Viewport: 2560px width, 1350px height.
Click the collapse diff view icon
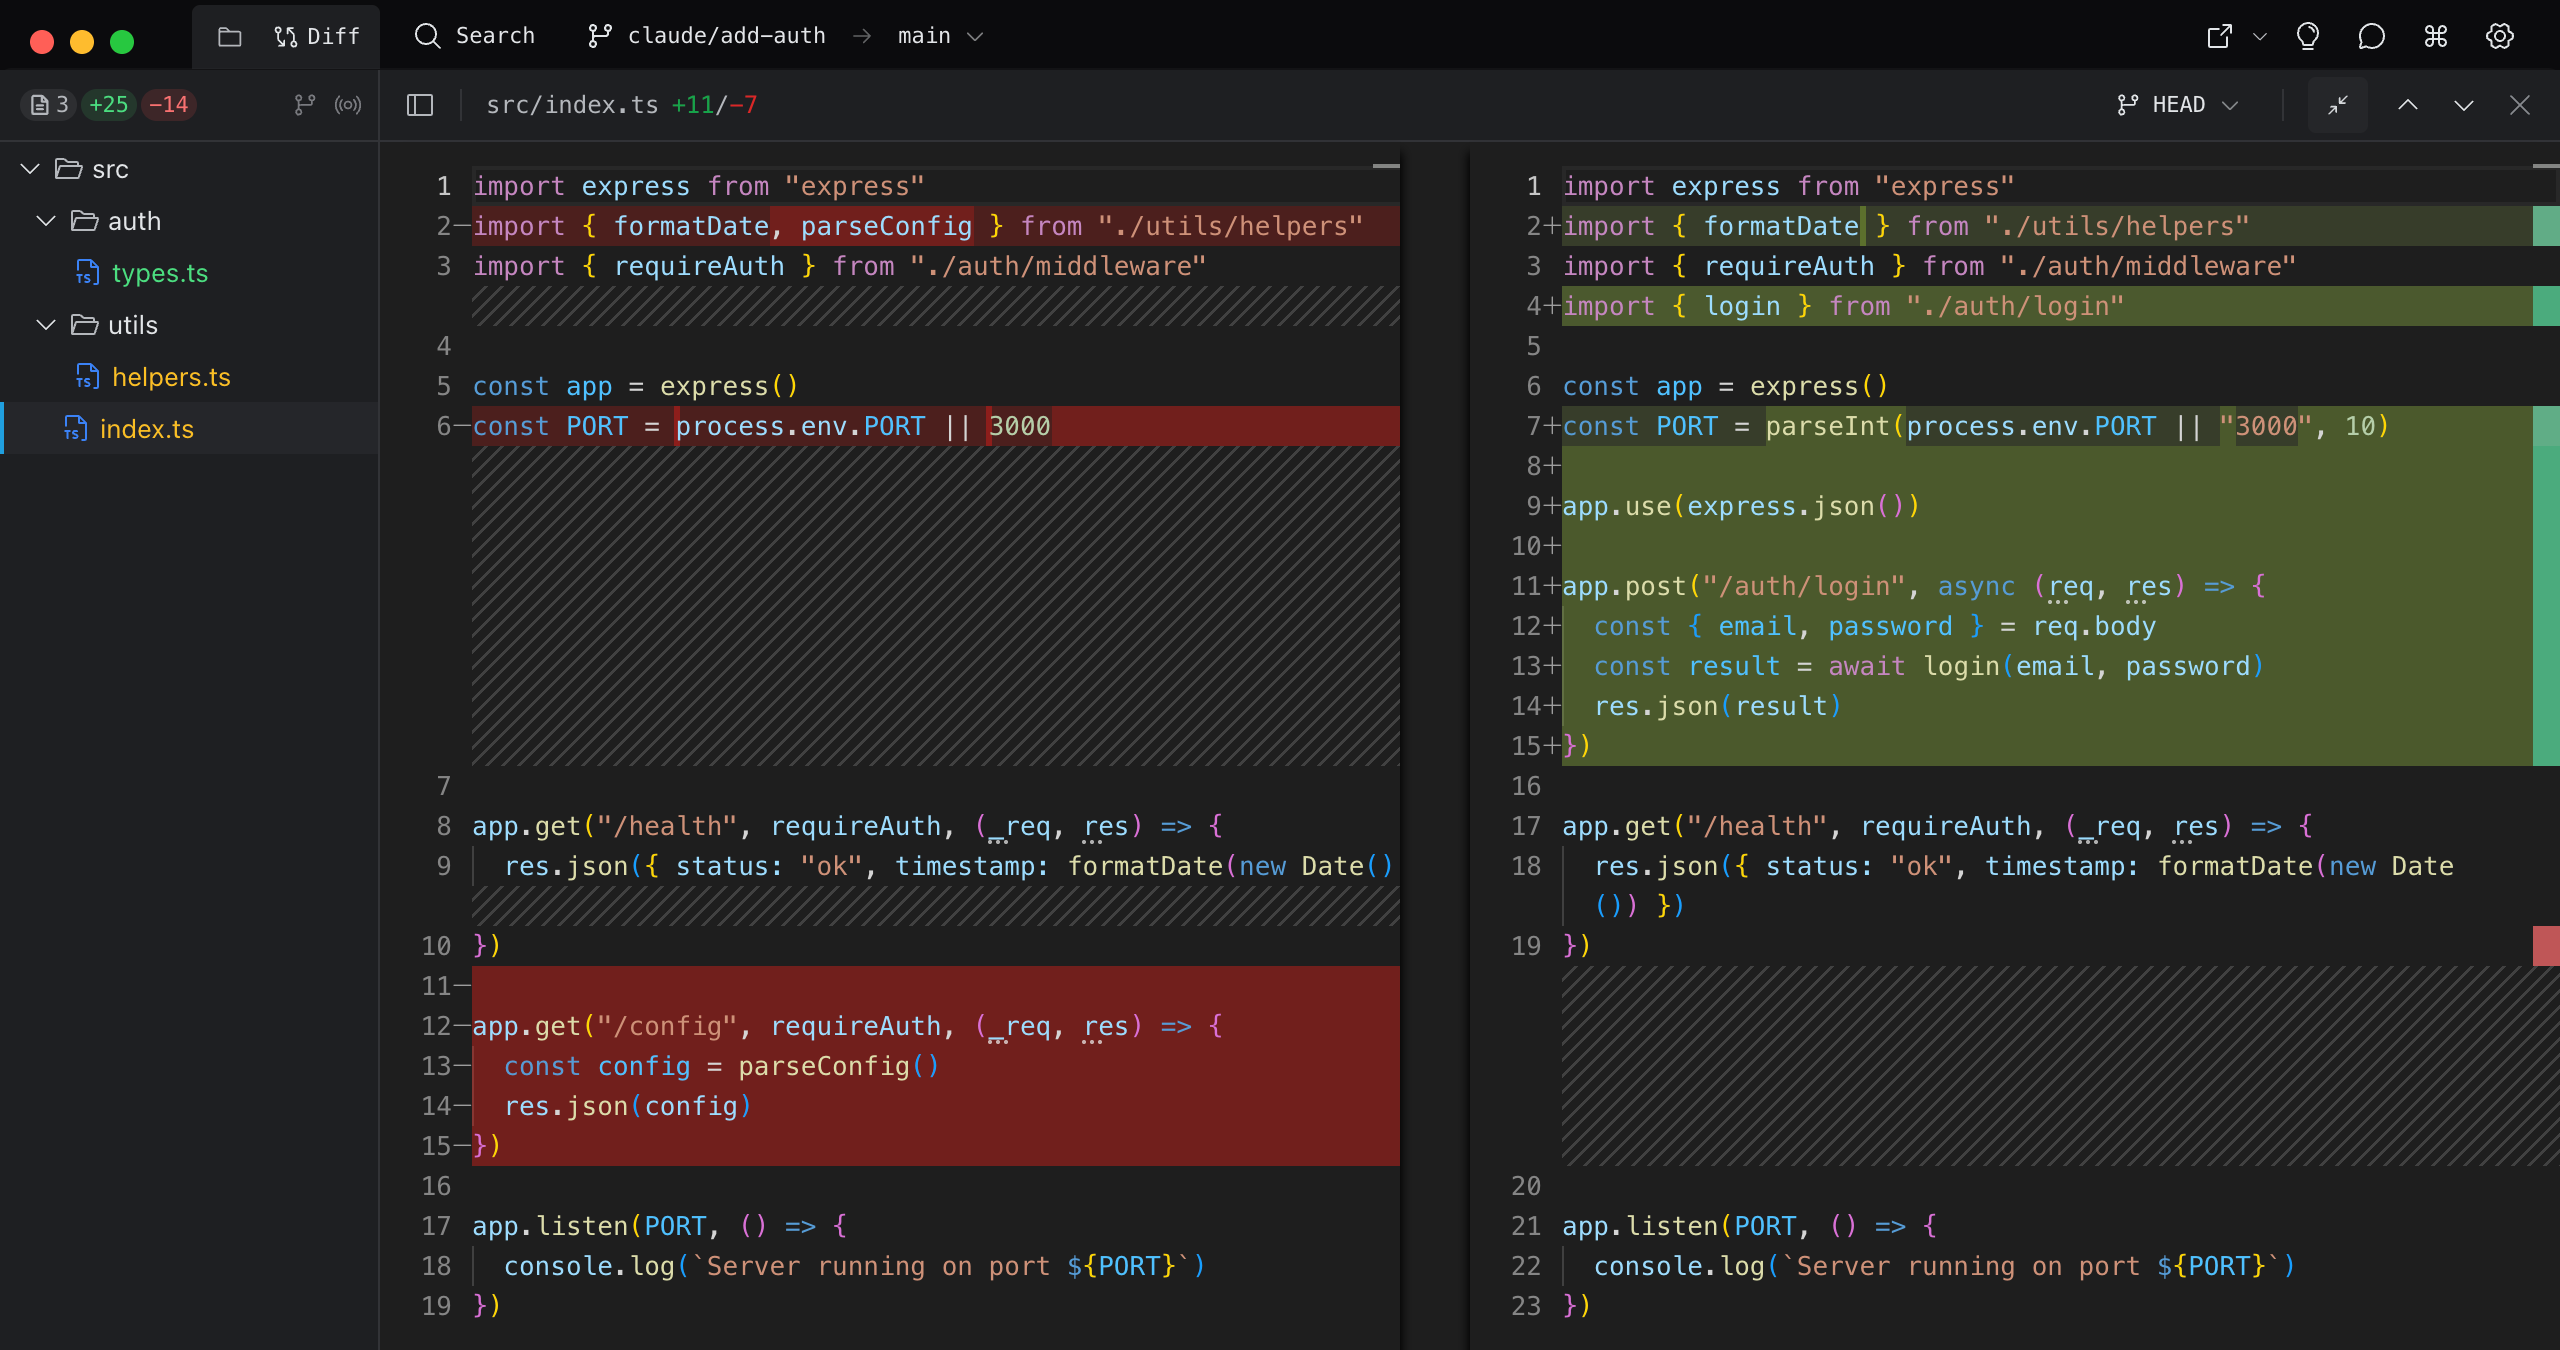coord(2337,105)
